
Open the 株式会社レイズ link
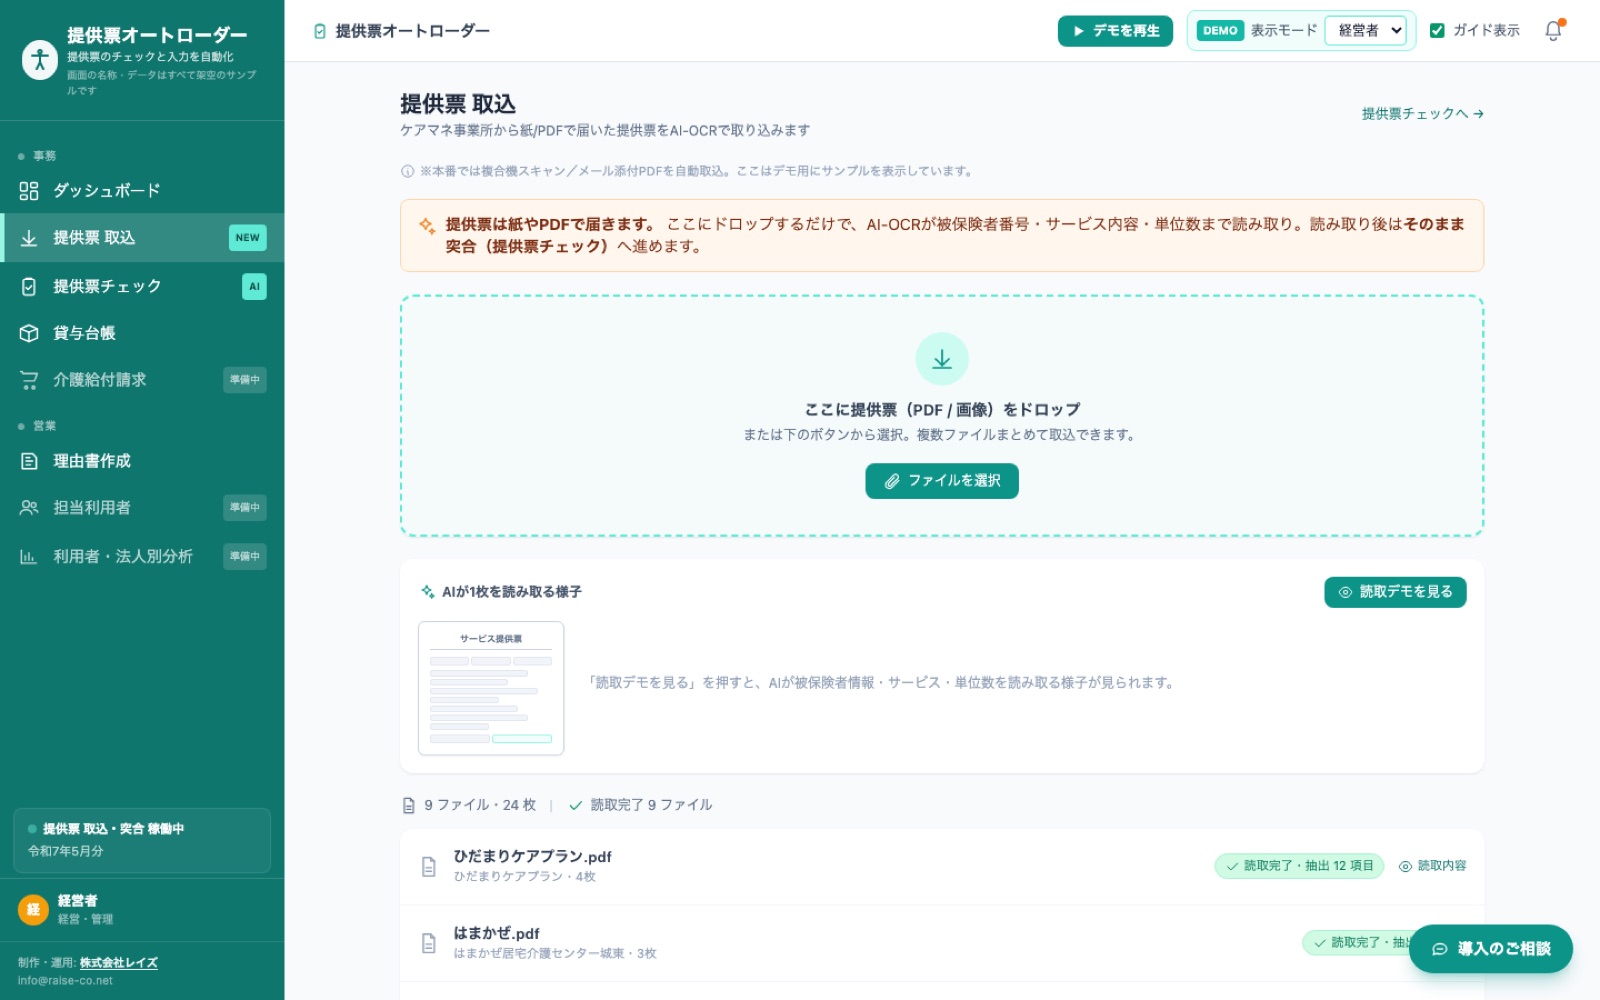[x=119, y=963]
